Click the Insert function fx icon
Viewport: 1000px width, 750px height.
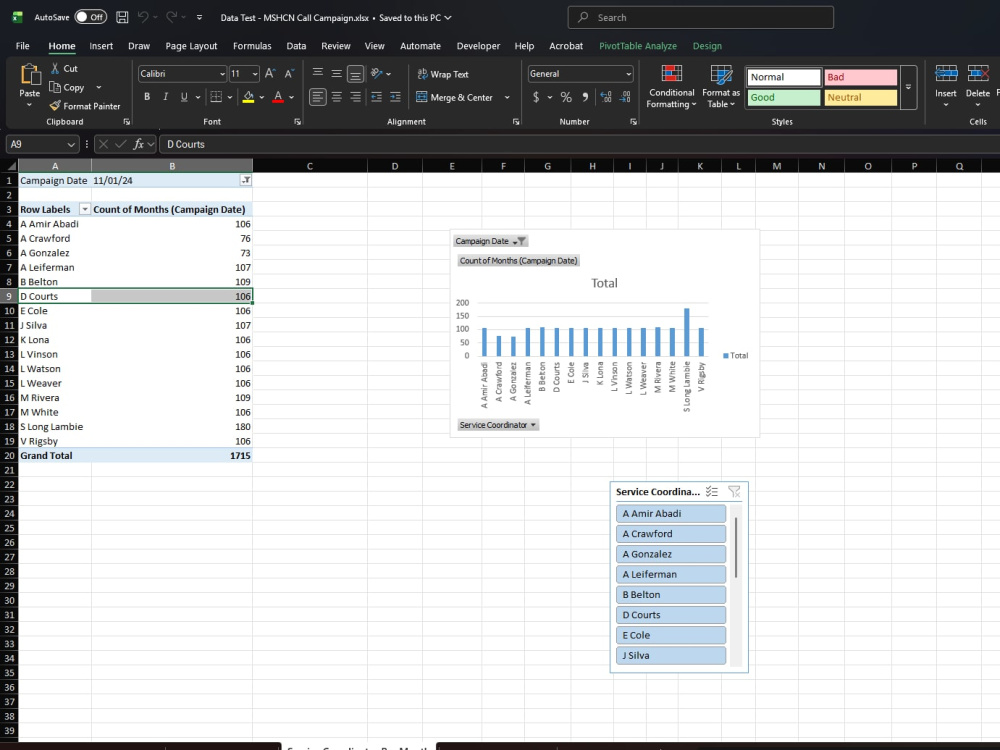pyautogui.click(x=138, y=144)
